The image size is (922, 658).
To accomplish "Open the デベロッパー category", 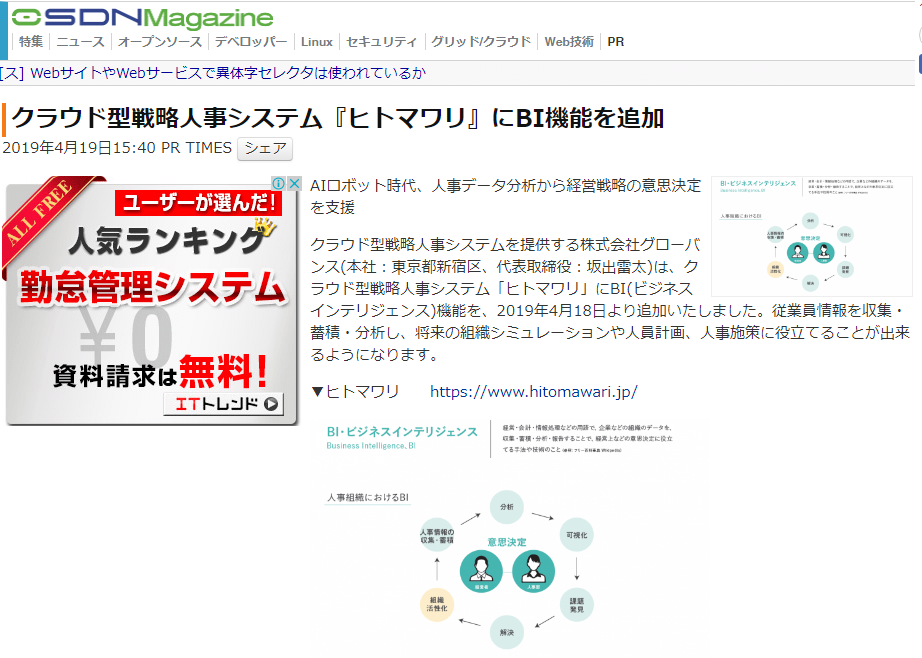I will click(250, 42).
